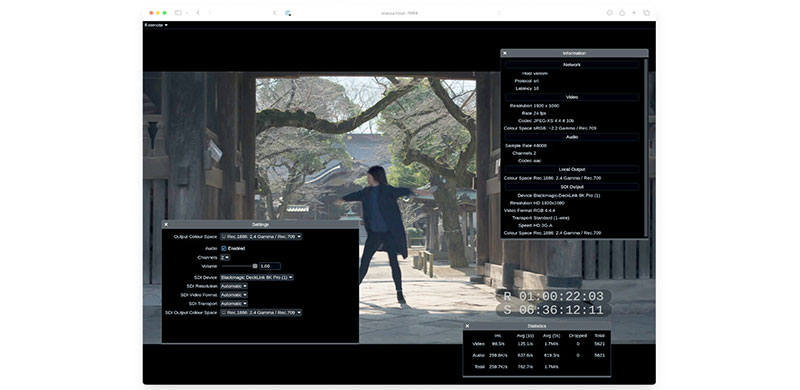The height and width of the screenshot is (390, 800).
Task: Collapse the Audio section header in Information
Action: [572, 137]
